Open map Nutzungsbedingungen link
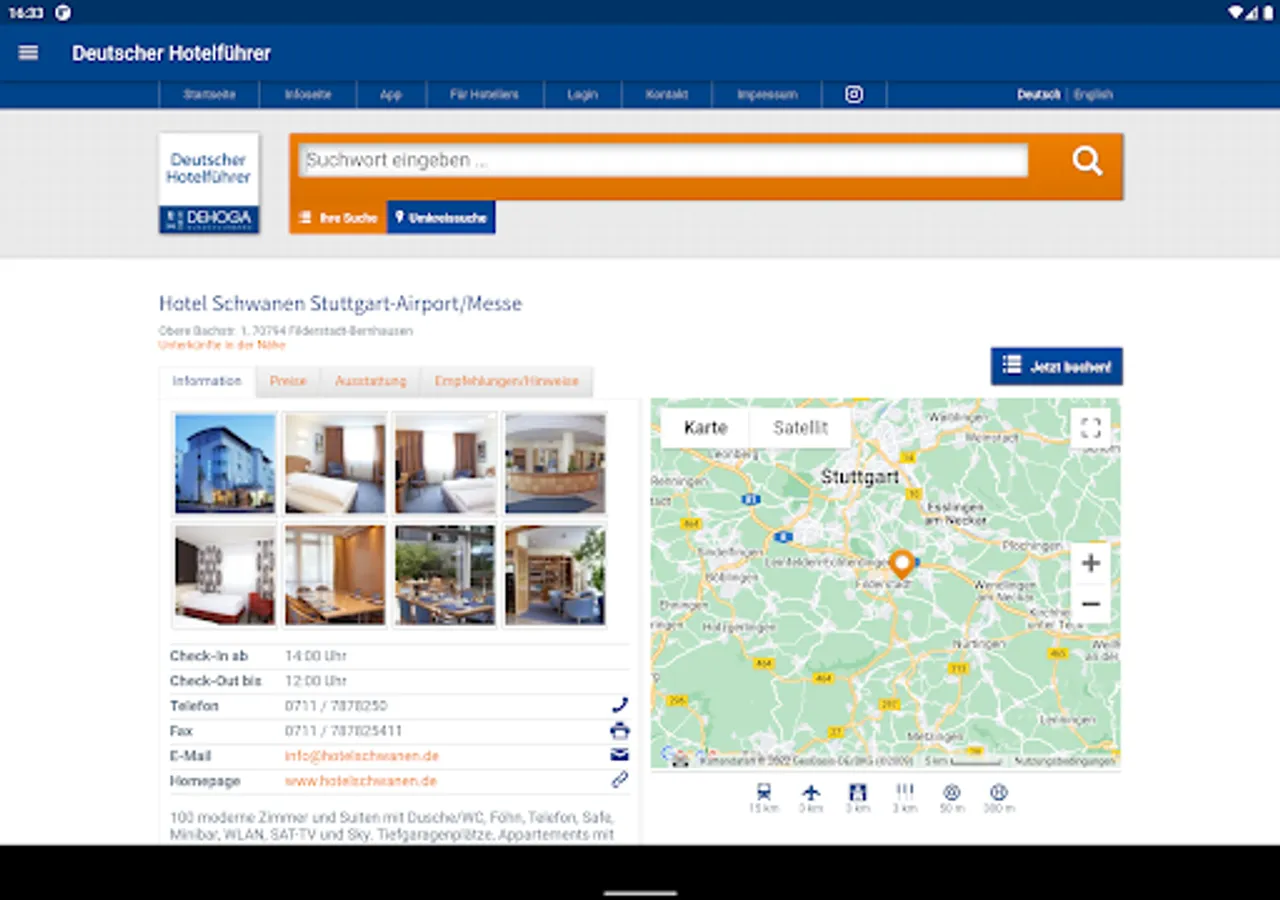Image resolution: width=1280 pixels, height=900 pixels. tap(1064, 761)
